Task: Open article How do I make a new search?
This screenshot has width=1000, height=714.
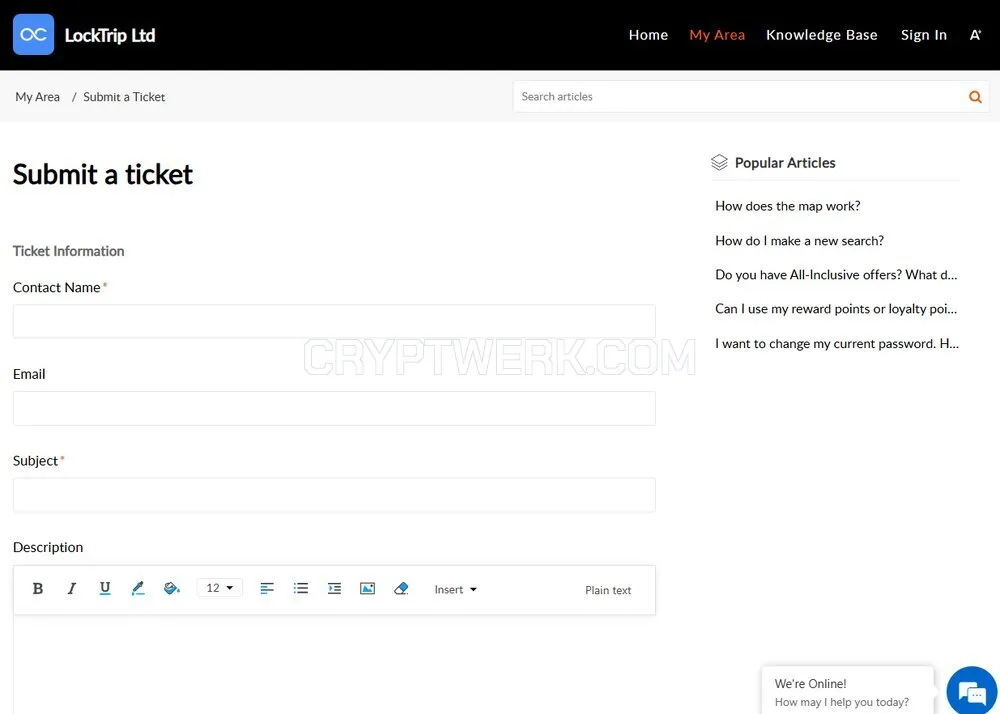Action: point(799,240)
